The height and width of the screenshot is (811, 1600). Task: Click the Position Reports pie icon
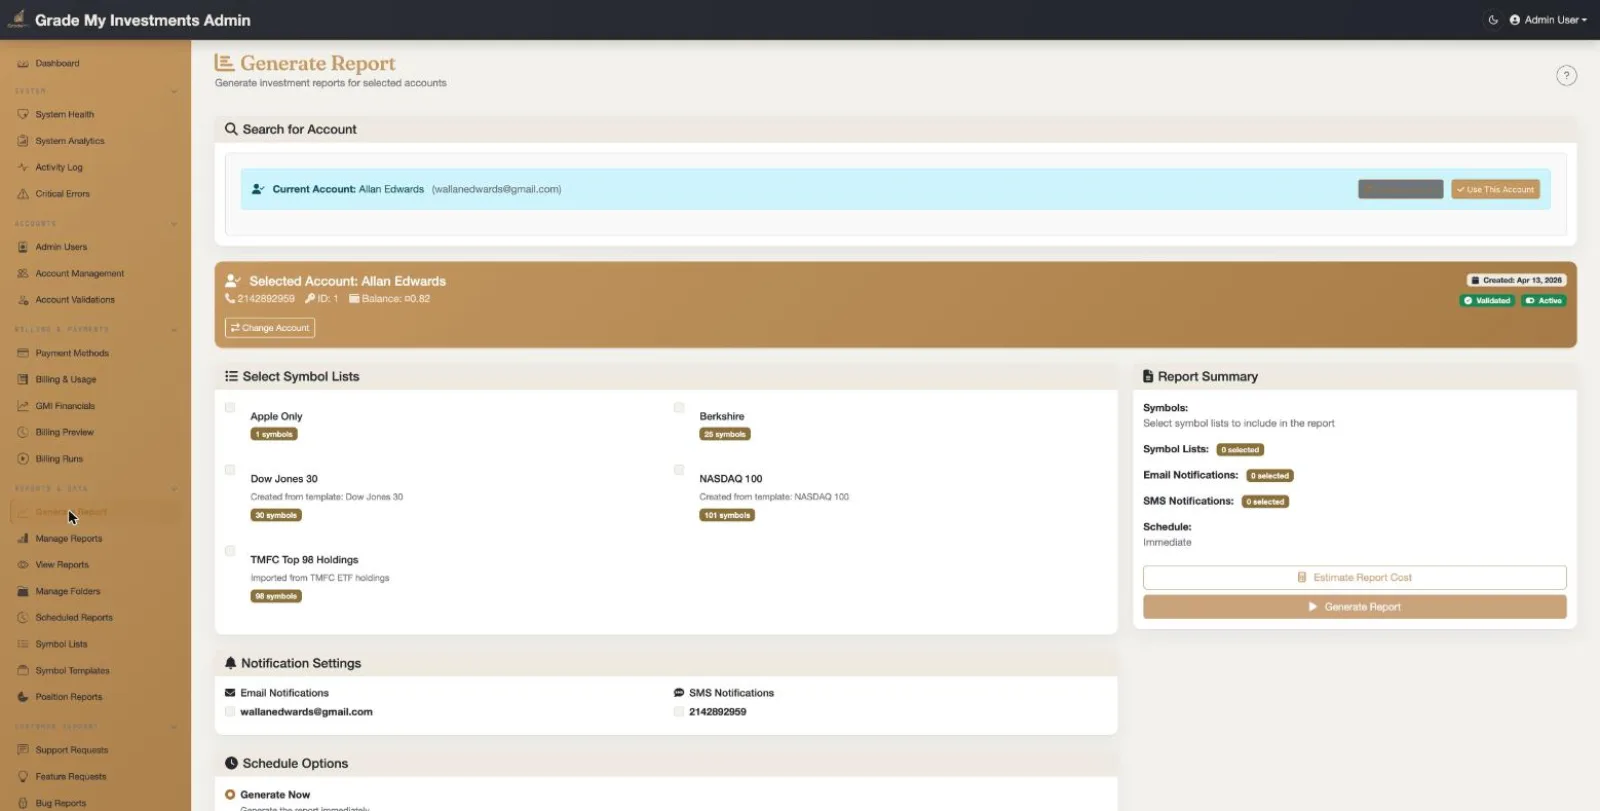[x=23, y=697]
